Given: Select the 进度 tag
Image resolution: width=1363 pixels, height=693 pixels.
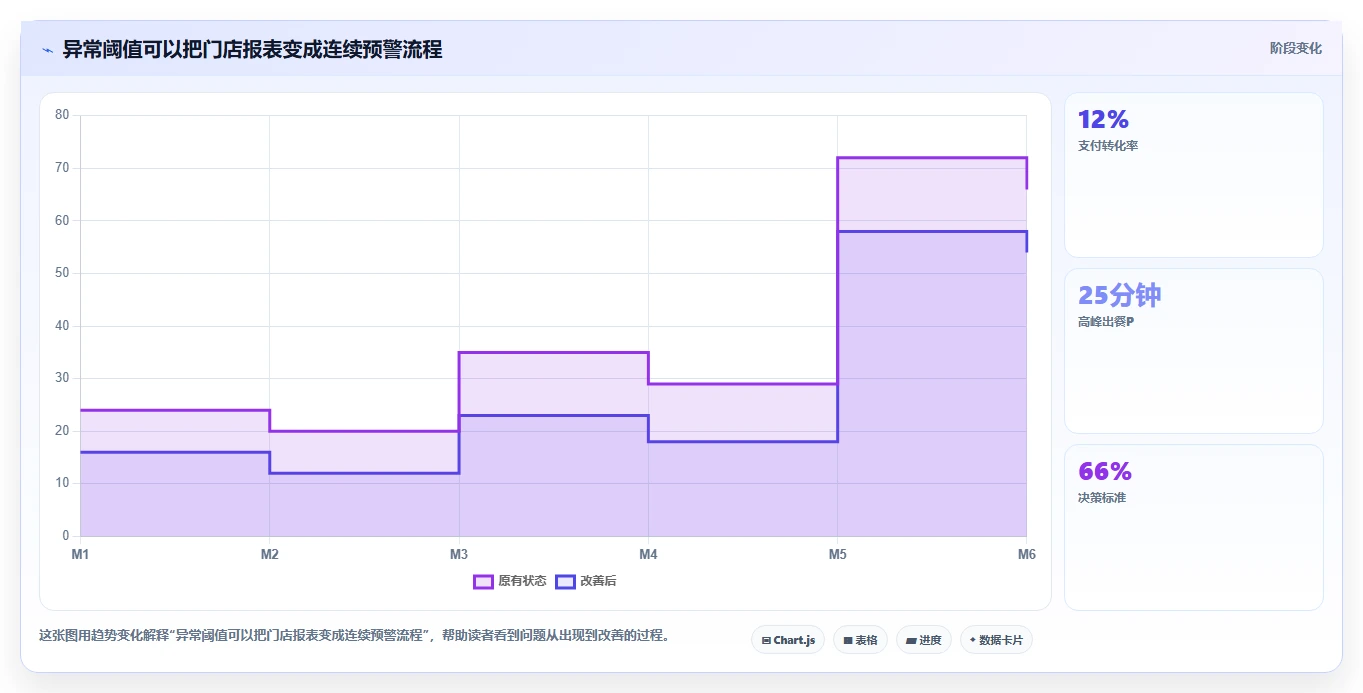Looking at the screenshot, I should click(923, 640).
